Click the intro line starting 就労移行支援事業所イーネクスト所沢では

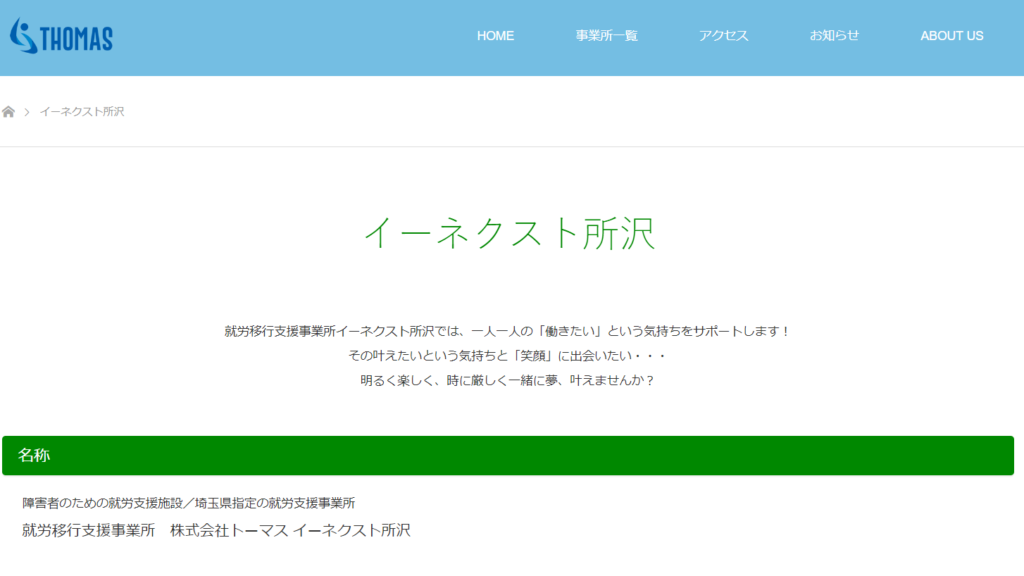click(x=508, y=331)
